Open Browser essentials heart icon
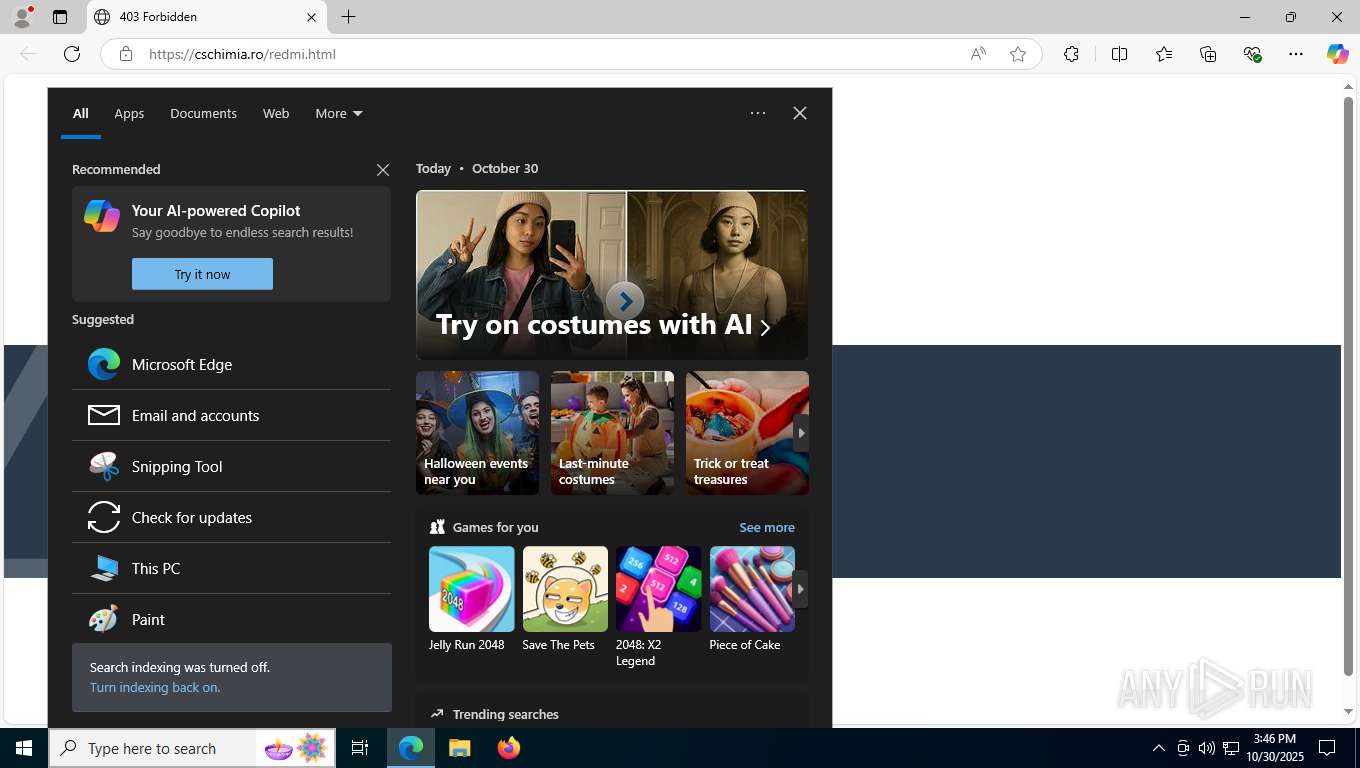The width and height of the screenshot is (1360, 768). pos(1252,54)
